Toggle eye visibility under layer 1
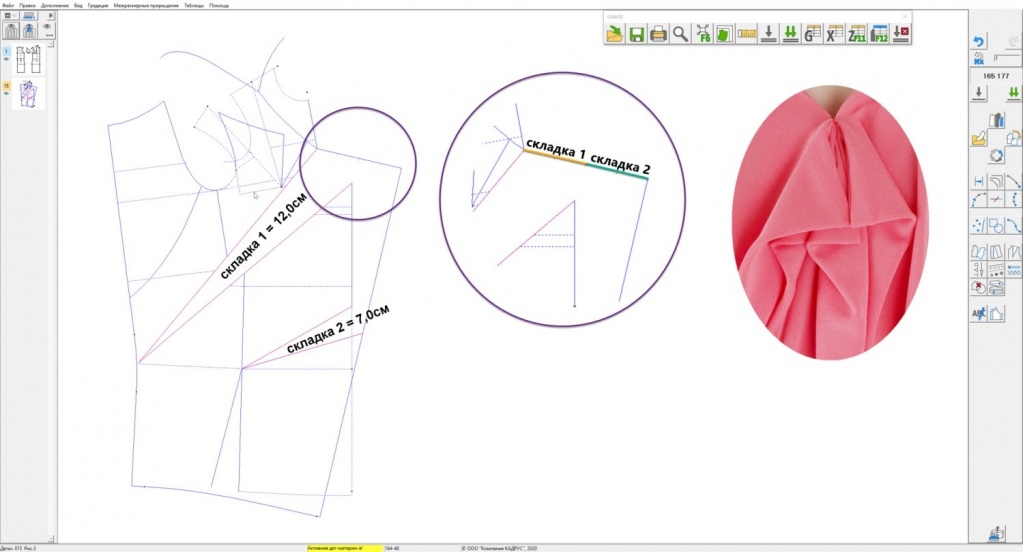1023x552 pixels. (6, 59)
